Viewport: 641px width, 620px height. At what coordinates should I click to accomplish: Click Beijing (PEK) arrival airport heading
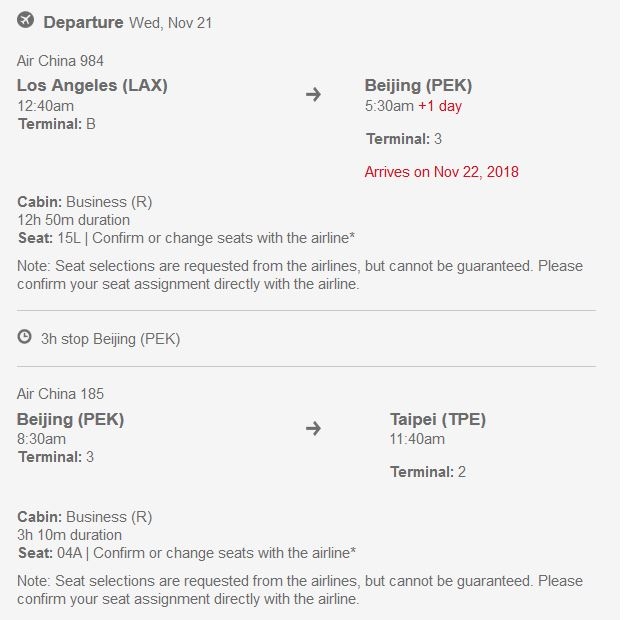418,85
